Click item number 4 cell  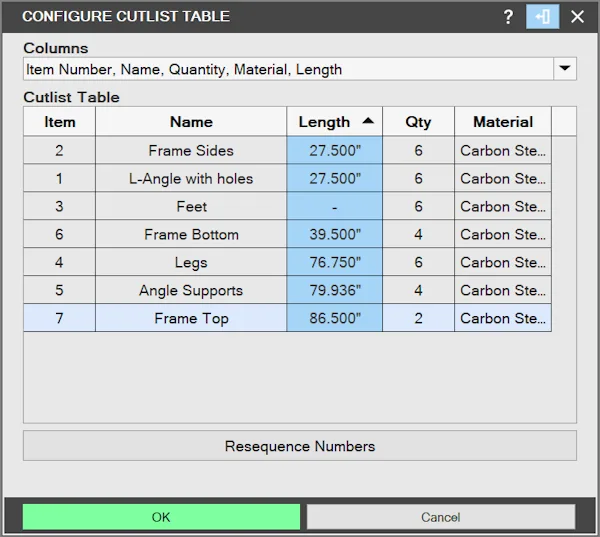tap(59, 262)
